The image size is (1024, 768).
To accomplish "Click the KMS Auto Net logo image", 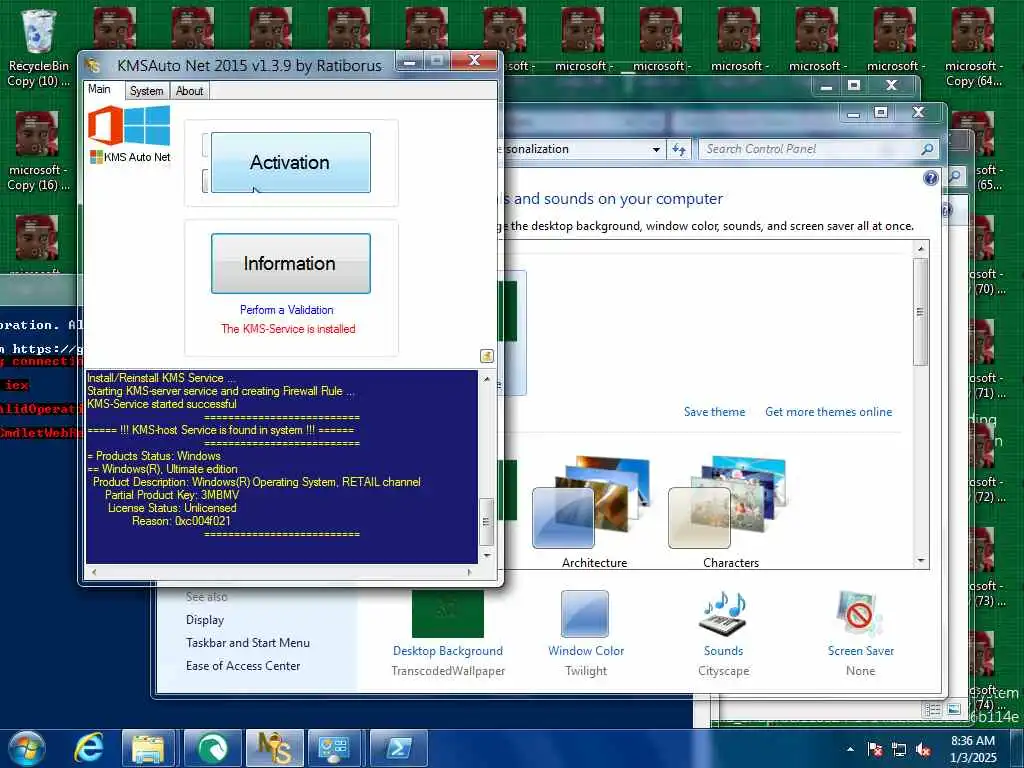I will pos(129,134).
